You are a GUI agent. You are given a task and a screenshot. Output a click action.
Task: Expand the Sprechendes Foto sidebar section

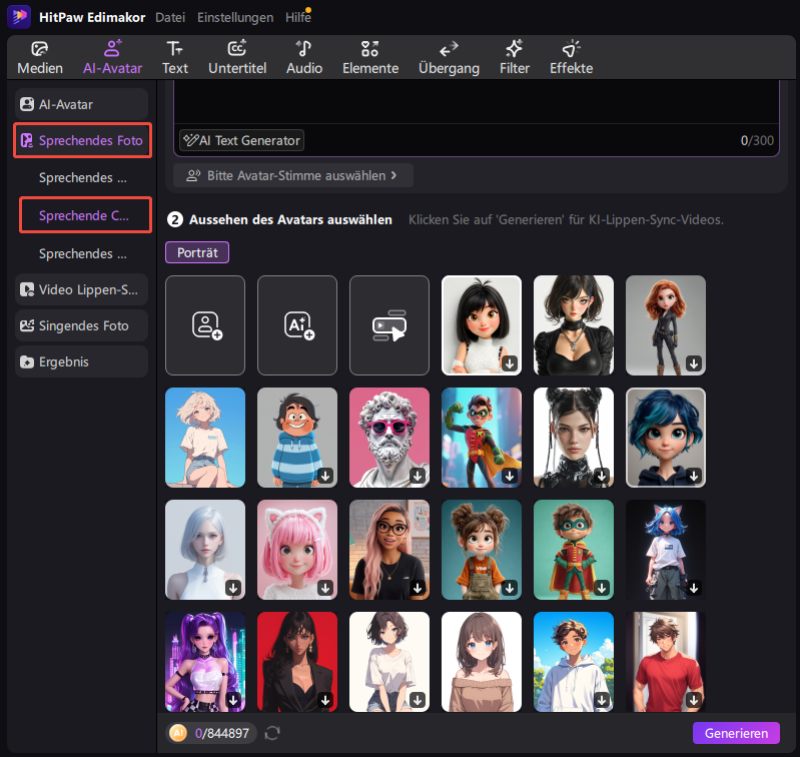coord(82,141)
